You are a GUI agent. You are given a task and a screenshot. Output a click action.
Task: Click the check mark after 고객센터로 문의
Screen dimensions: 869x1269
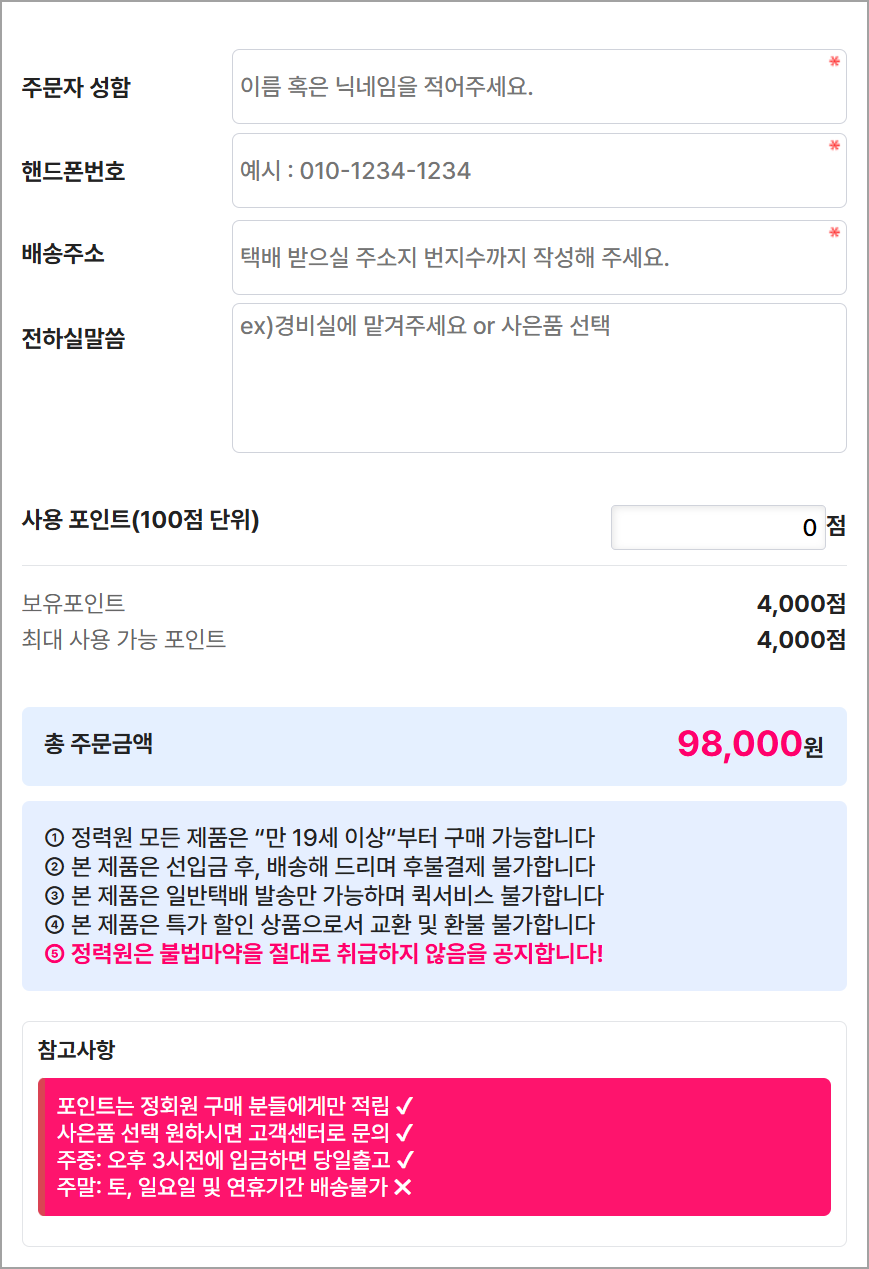(405, 1133)
